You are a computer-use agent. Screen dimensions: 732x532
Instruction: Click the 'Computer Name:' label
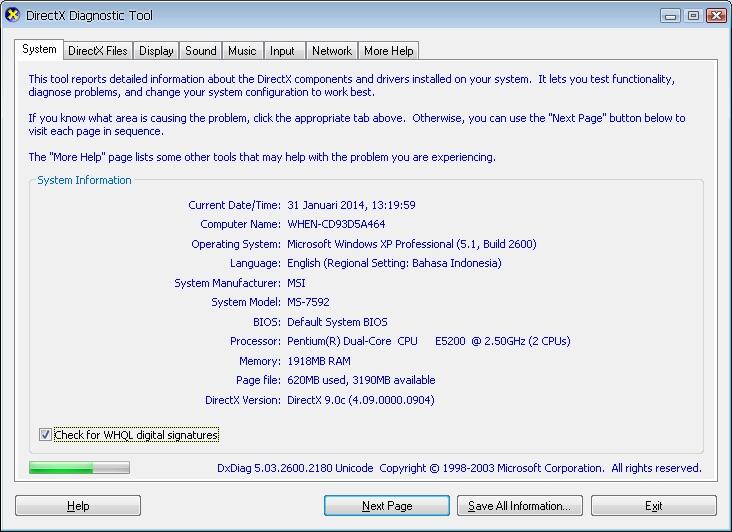[x=240, y=224]
